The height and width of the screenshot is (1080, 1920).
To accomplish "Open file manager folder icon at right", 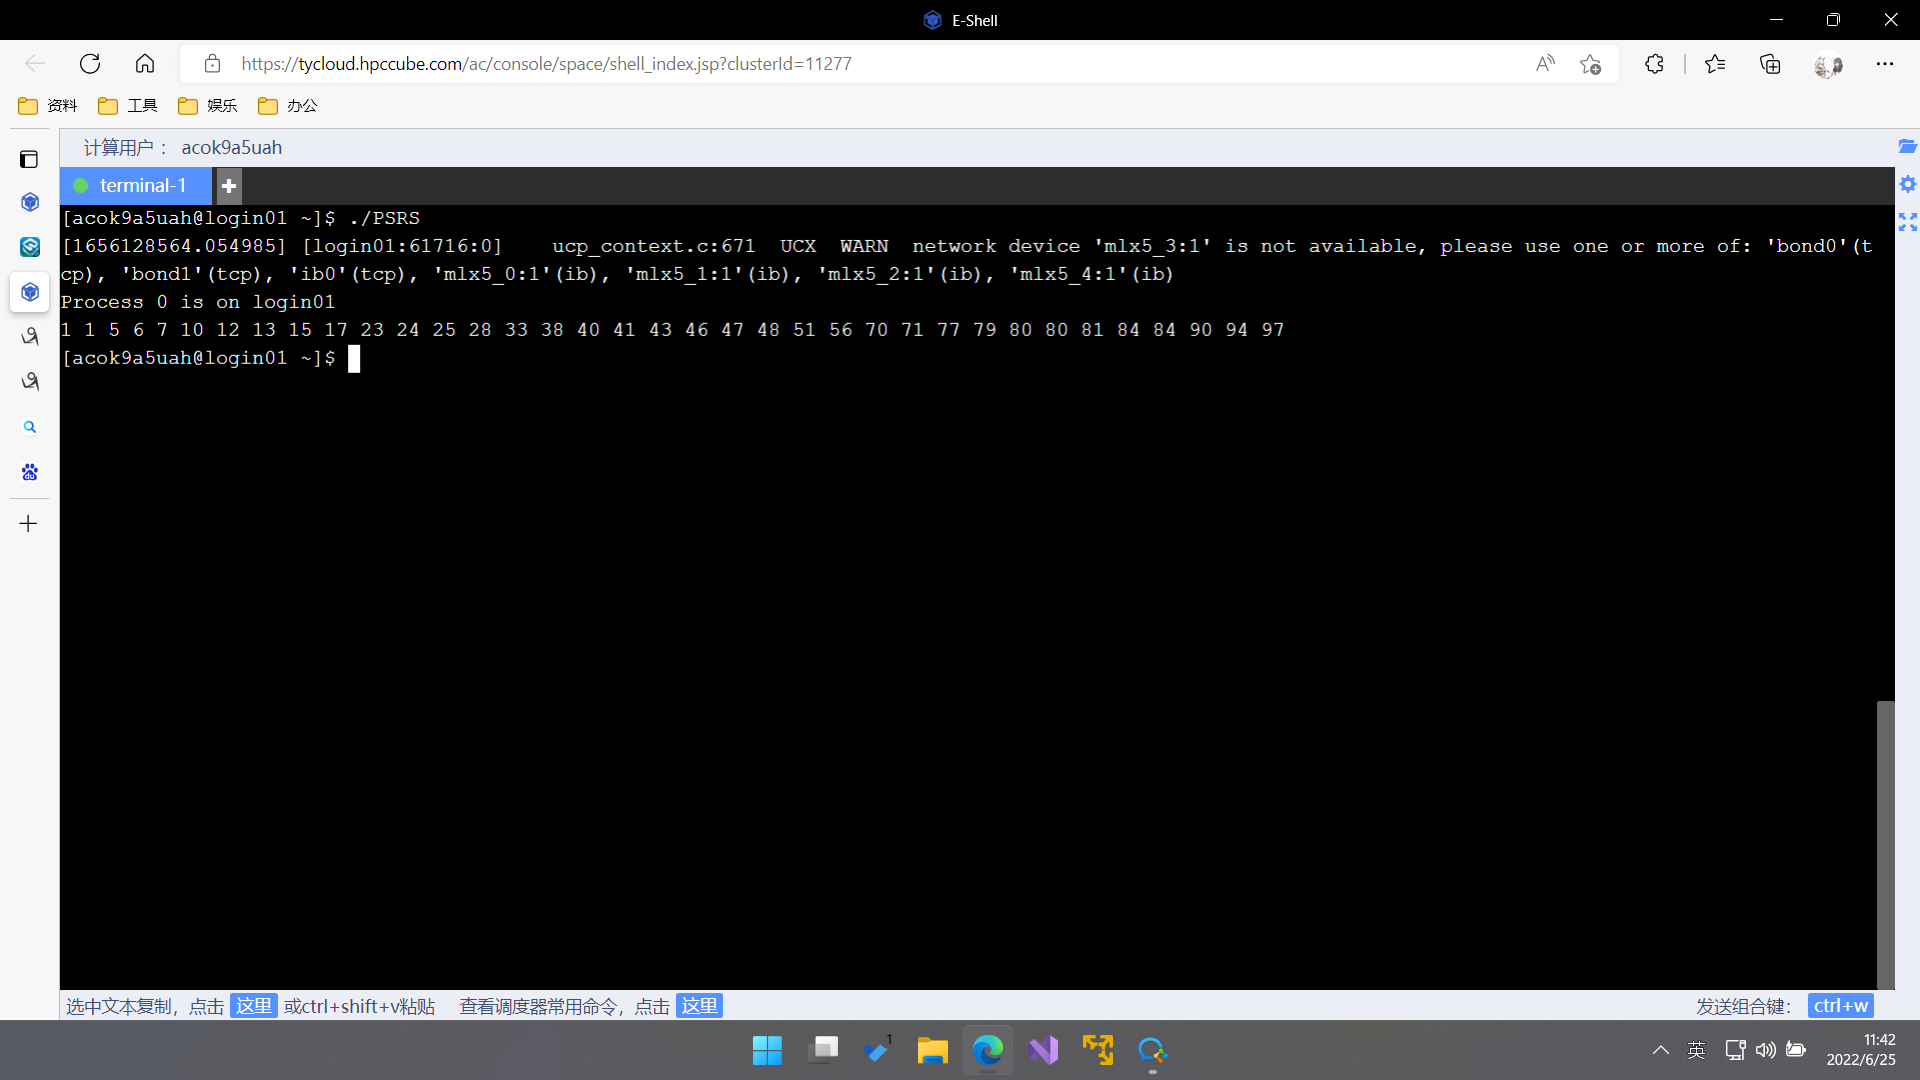I will pos(1907,147).
